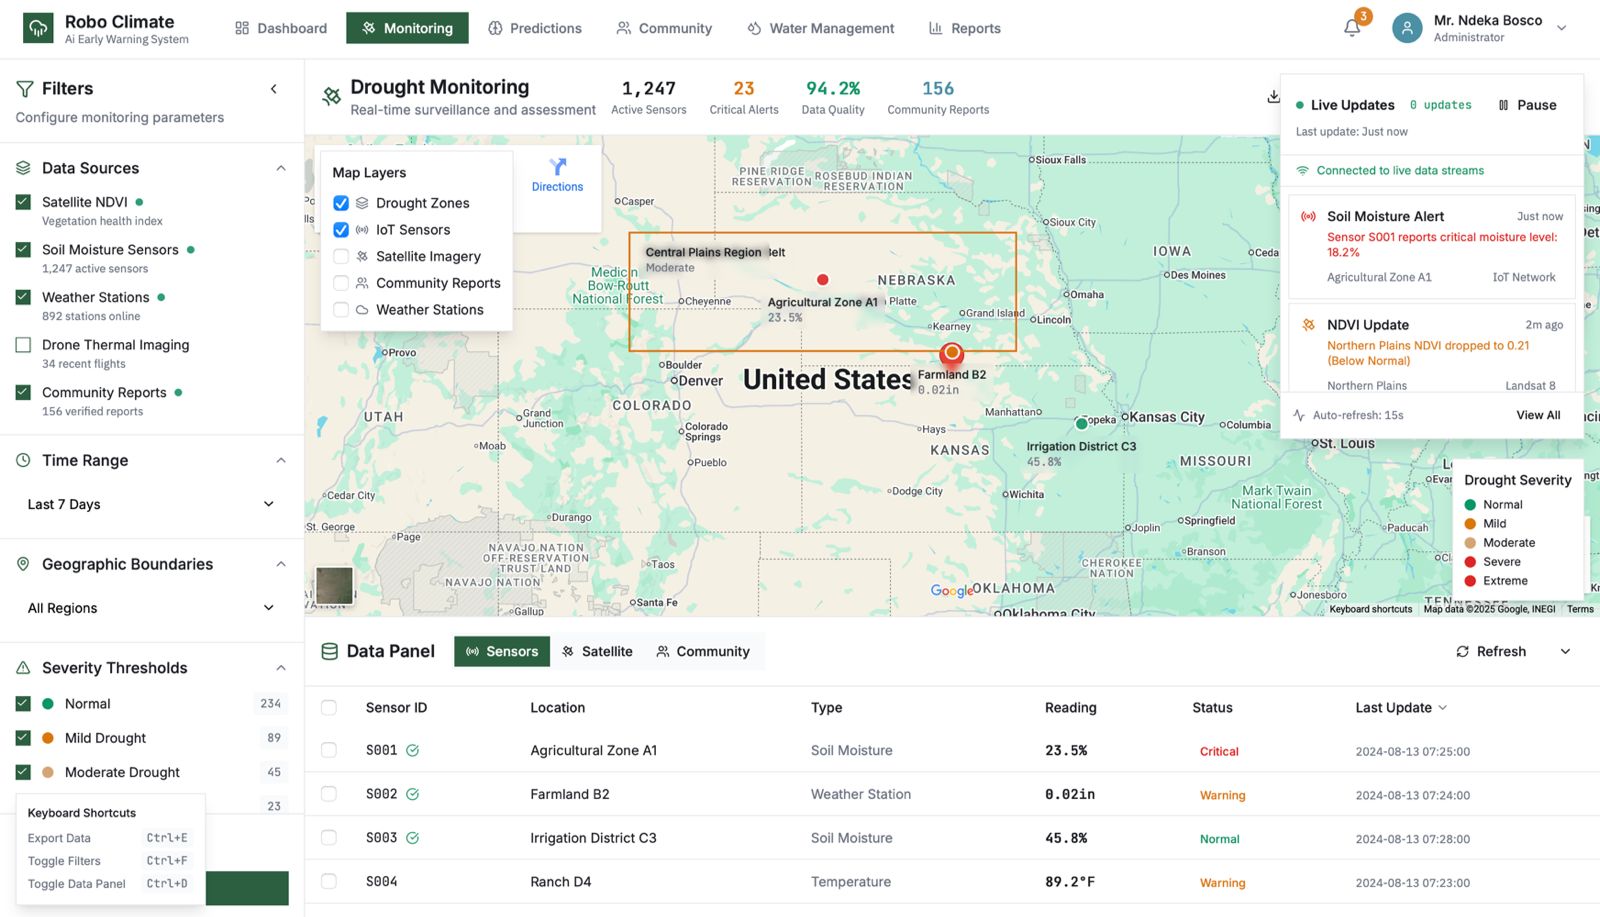Click the Robo Climate logo icon
This screenshot has height=917, width=1600.
pos(38,28)
